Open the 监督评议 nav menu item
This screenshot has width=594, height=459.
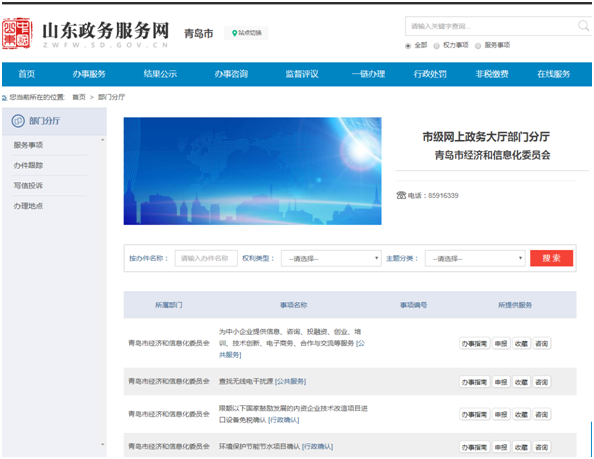click(302, 74)
